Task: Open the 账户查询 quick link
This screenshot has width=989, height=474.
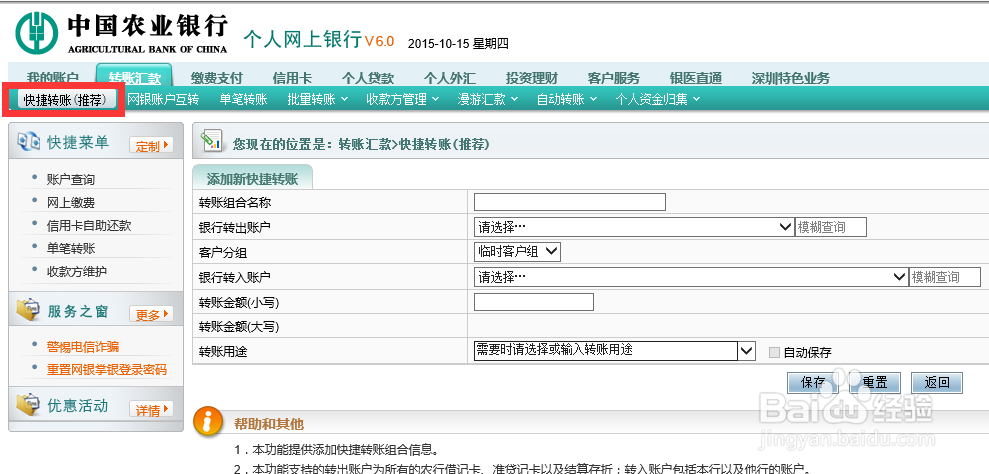Action: 71,180
